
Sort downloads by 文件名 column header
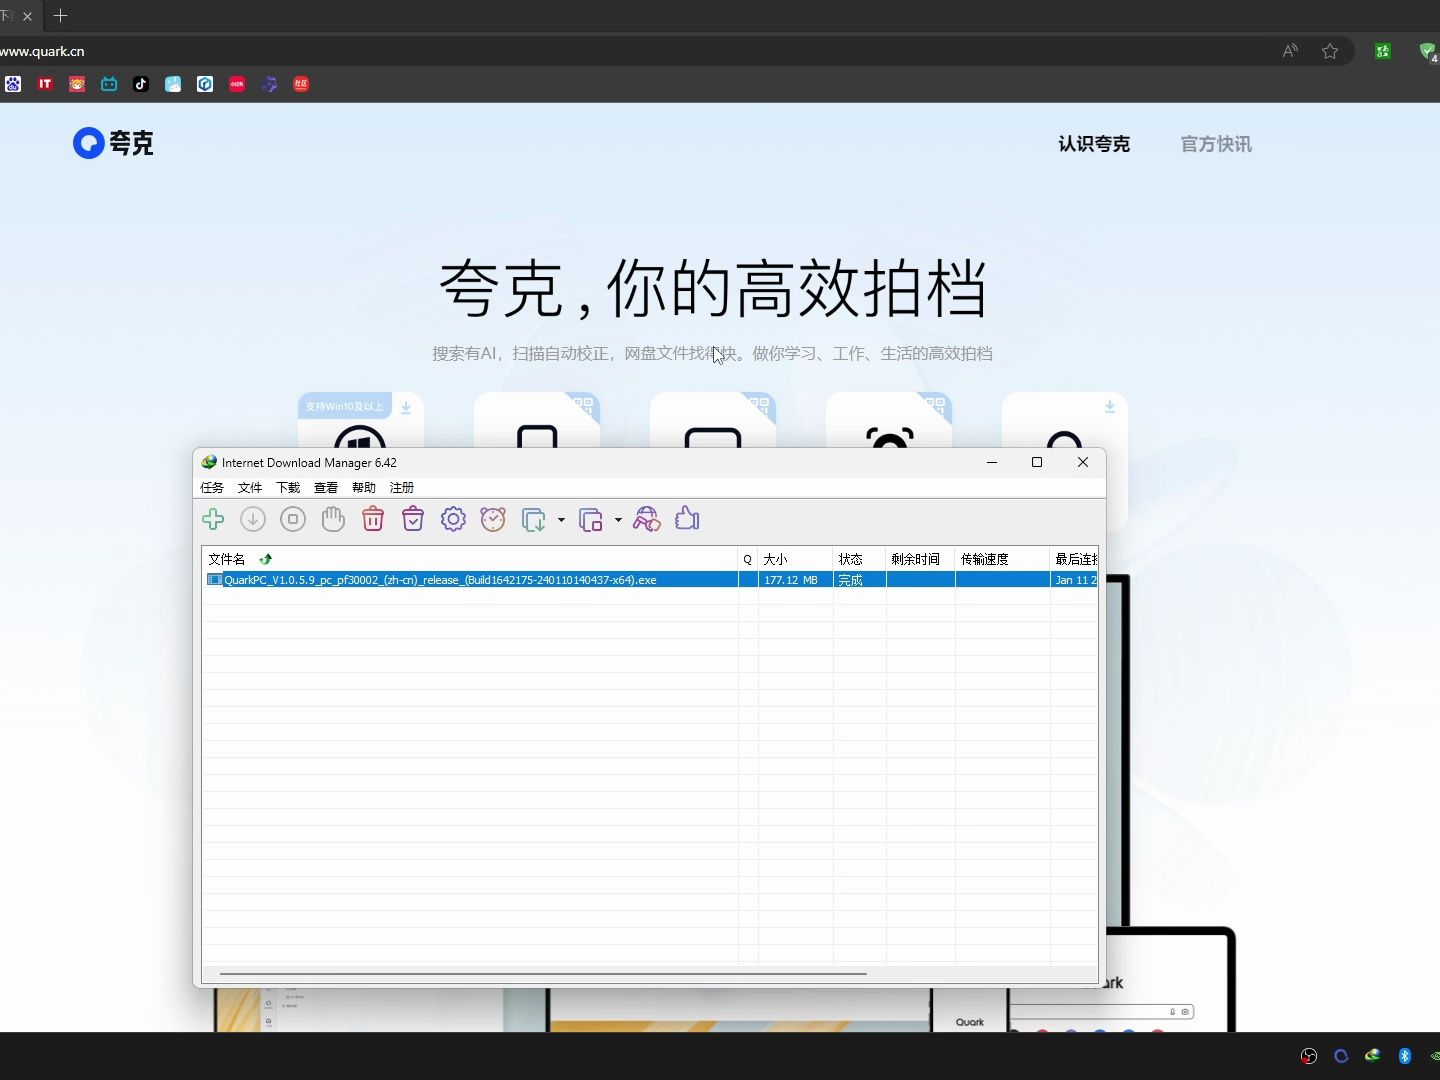click(x=470, y=559)
